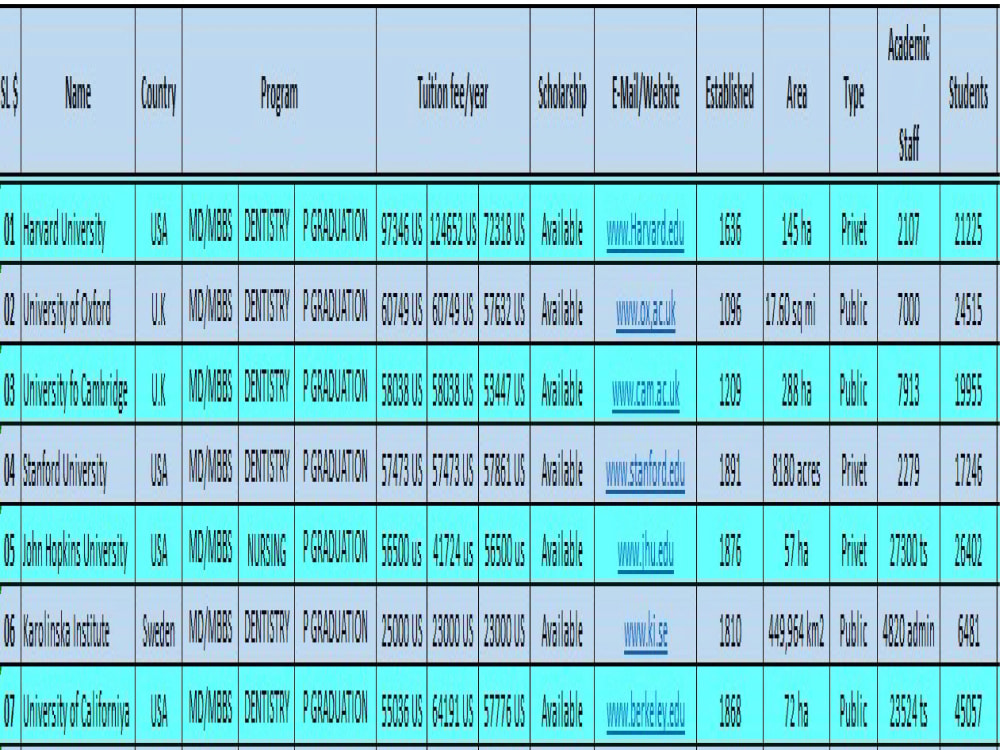Select the E-Mail/Website header cell
Image resolution: width=1000 pixels, height=750 pixels.
pos(645,93)
